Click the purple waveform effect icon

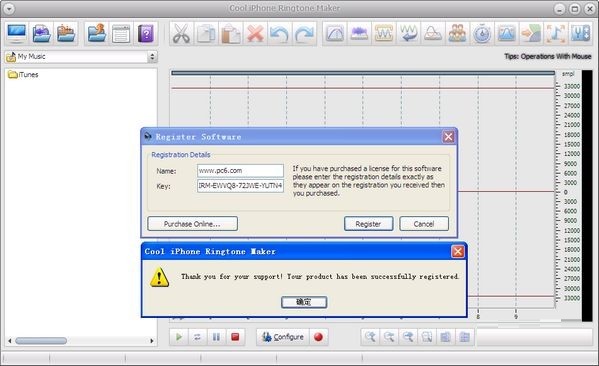359,34
